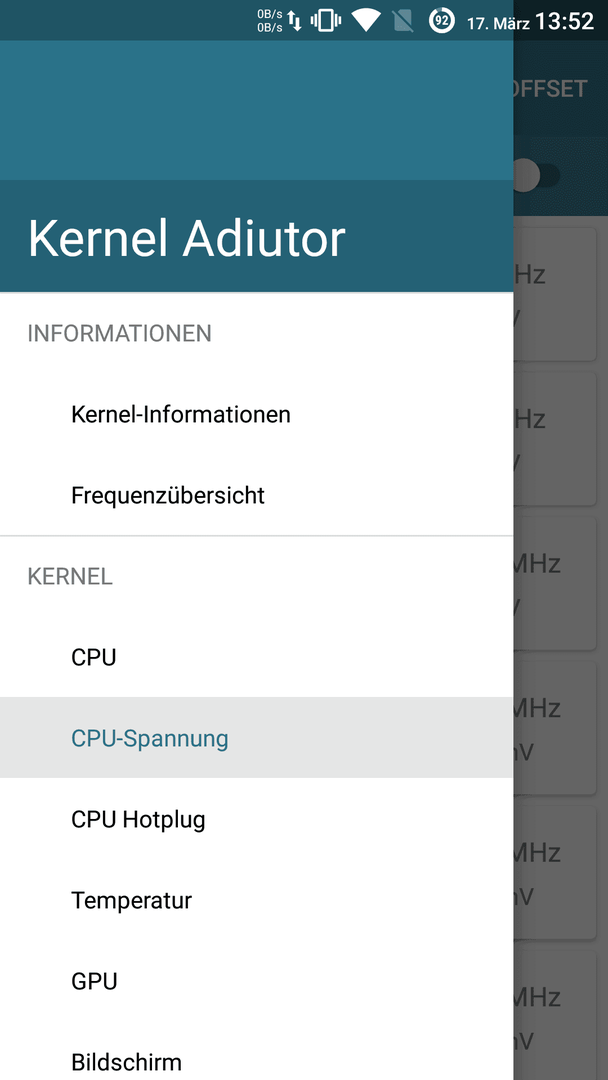Image resolution: width=608 pixels, height=1080 pixels.
Task: Select the highlighted CPU-Spannung item
Action: tap(150, 738)
